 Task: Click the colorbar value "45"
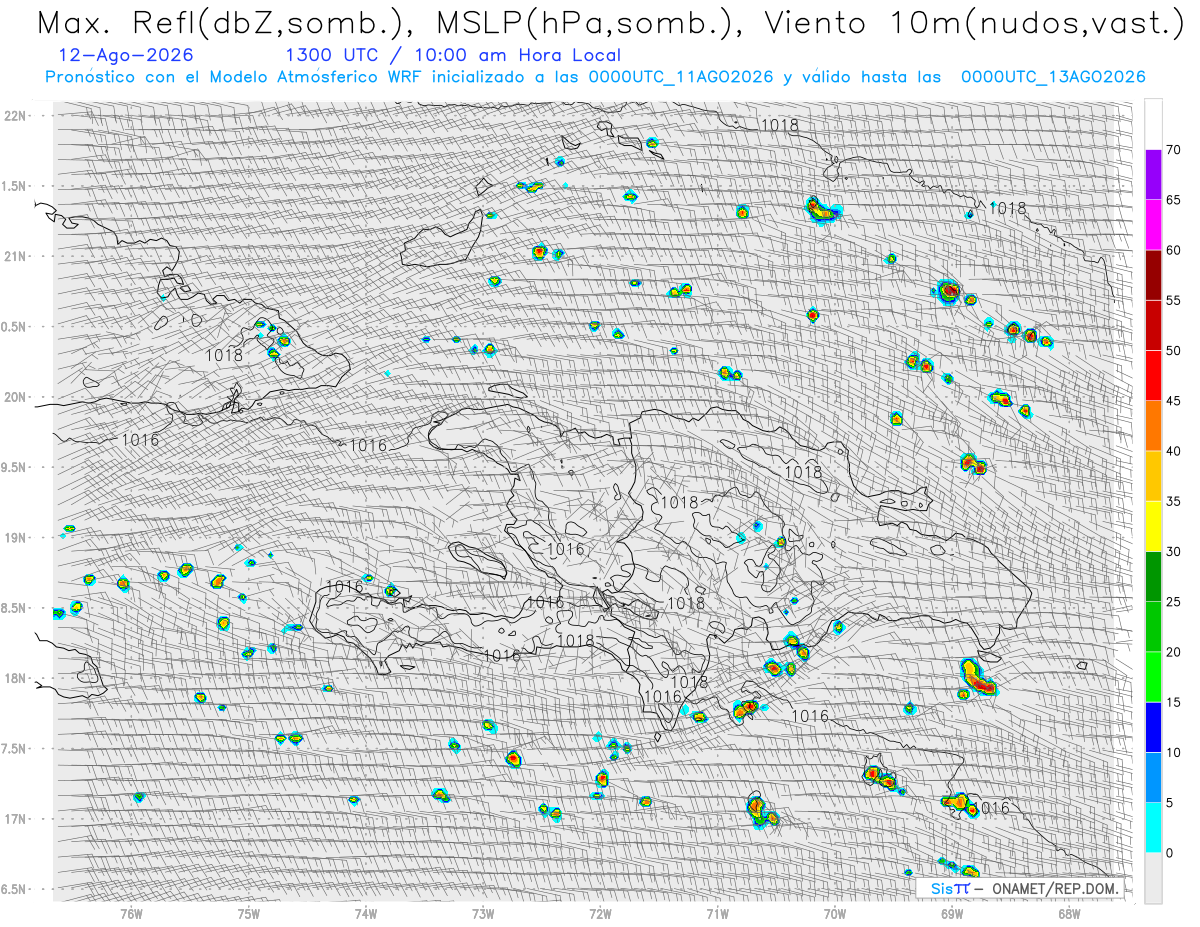(x=1173, y=401)
